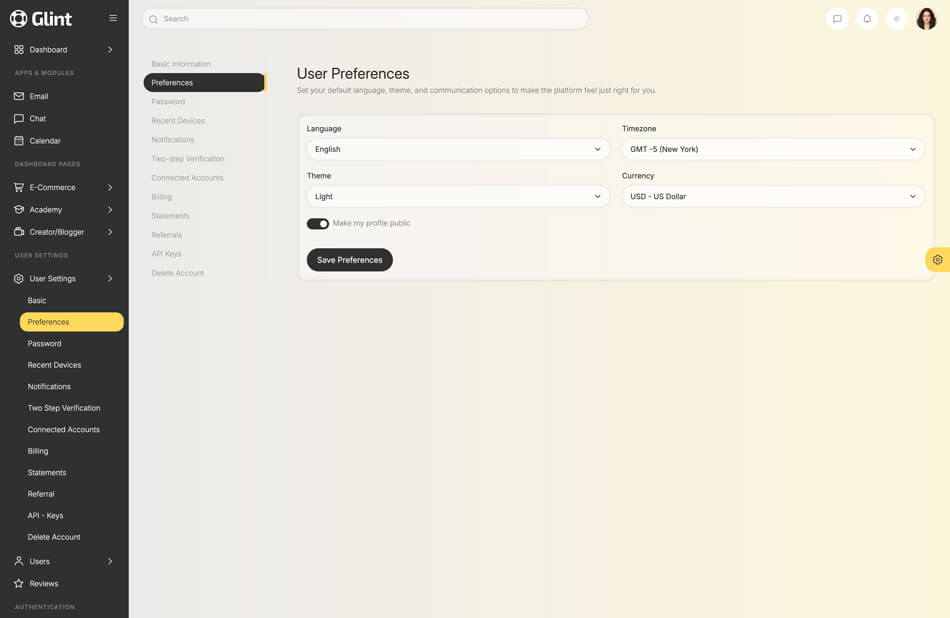Image resolution: width=950 pixels, height=618 pixels.
Task: Click the hamburger menu icon beside Glint logo
Action: [113, 18]
